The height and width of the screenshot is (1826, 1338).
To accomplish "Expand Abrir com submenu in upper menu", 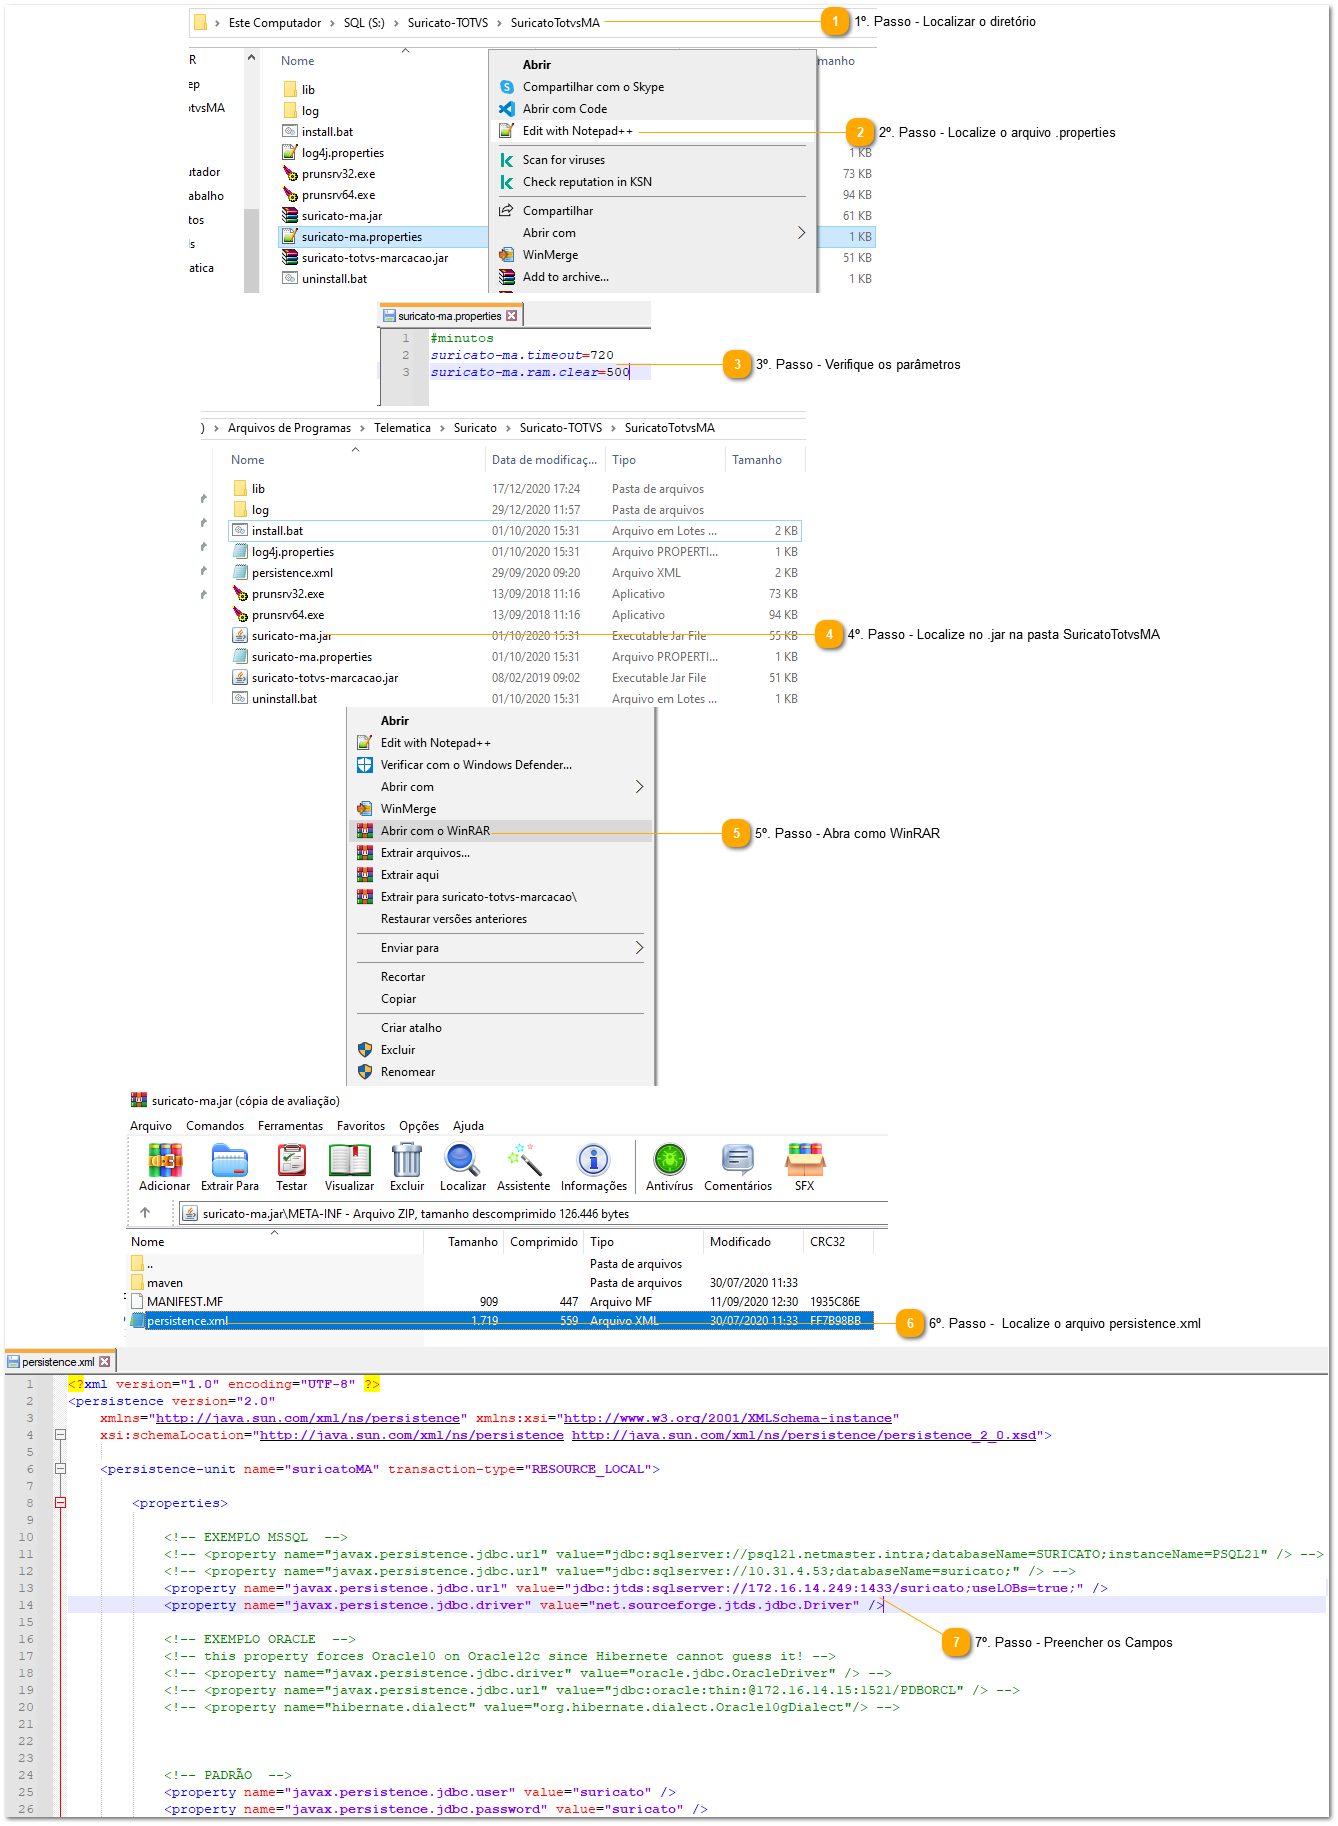I will pyautogui.click(x=801, y=233).
